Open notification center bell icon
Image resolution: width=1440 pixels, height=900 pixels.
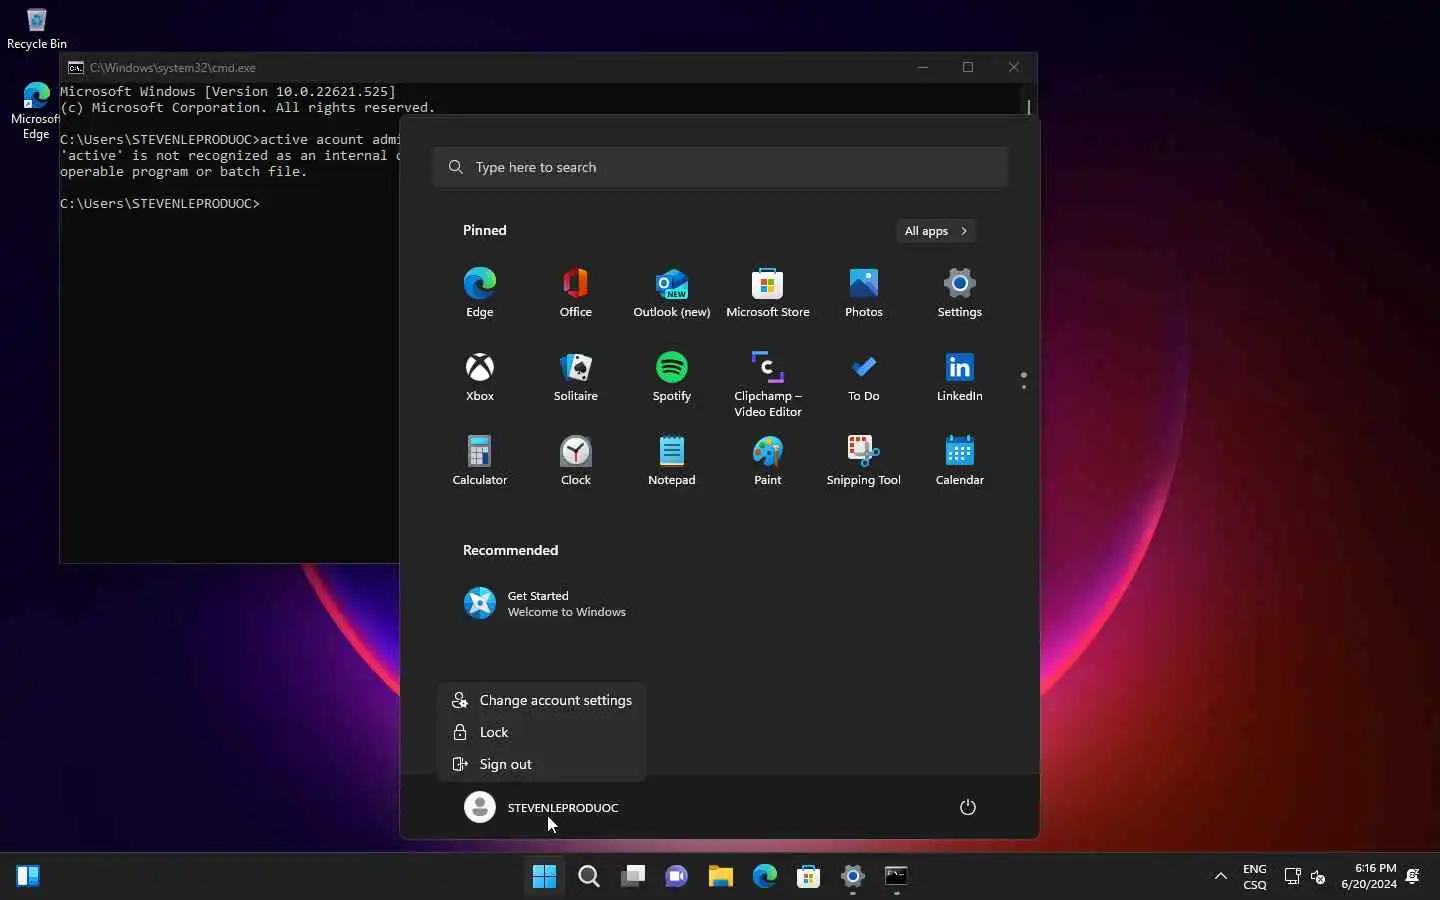1414,877
